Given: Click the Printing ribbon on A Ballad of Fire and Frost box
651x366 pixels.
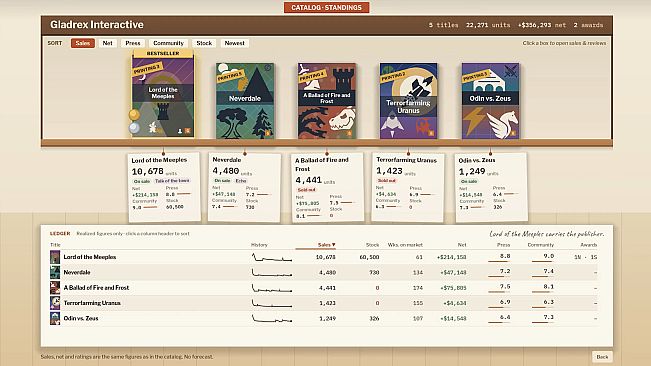Looking at the screenshot, I should (311, 77).
